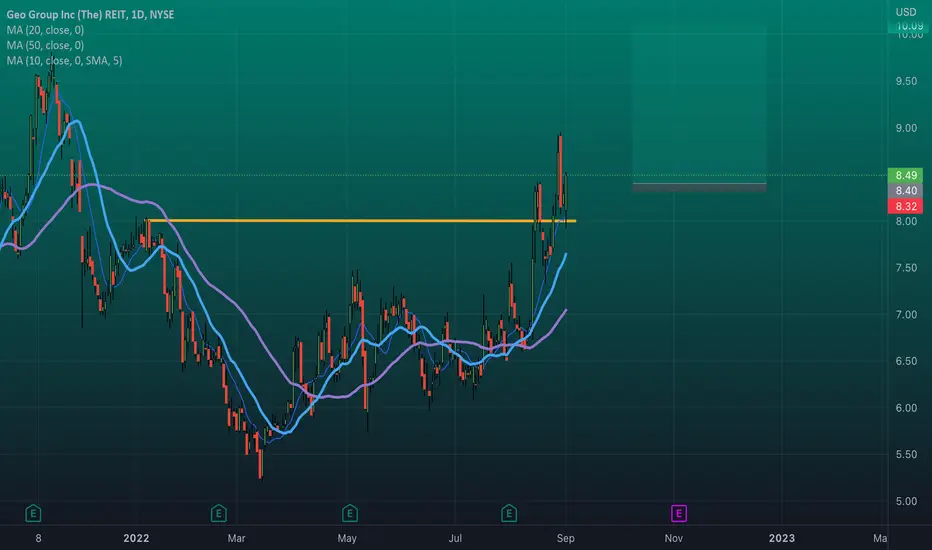Select the MA (50, close, 0) indicator legend
Image resolution: width=932 pixels, height=550 pixels.
45,45
